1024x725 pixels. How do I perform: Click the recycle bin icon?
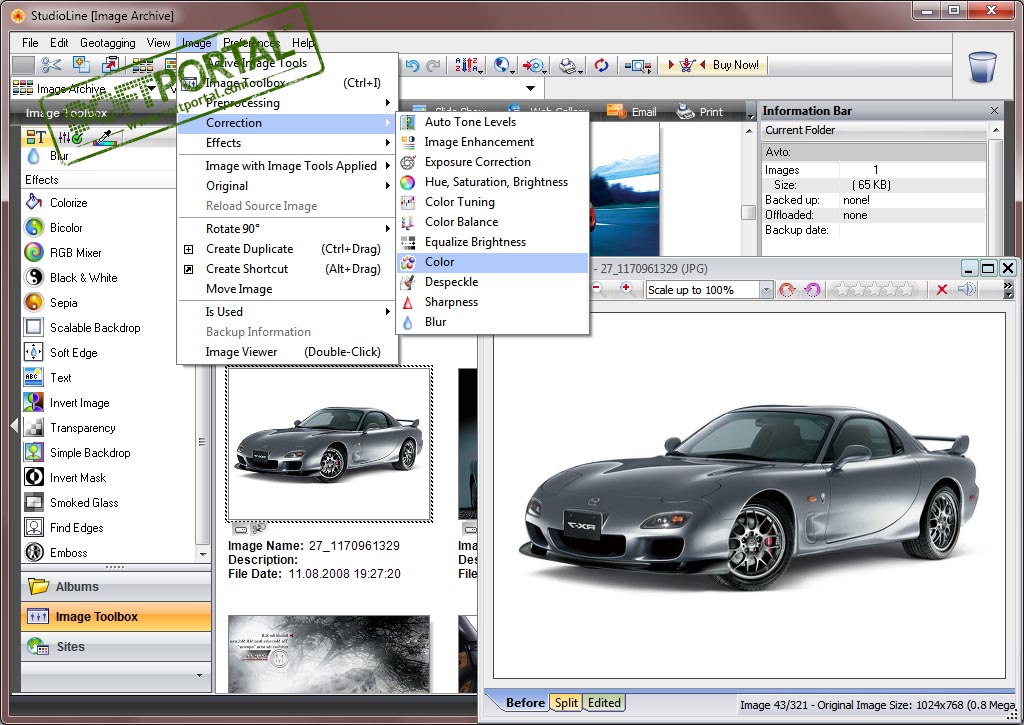pos(982,67)
